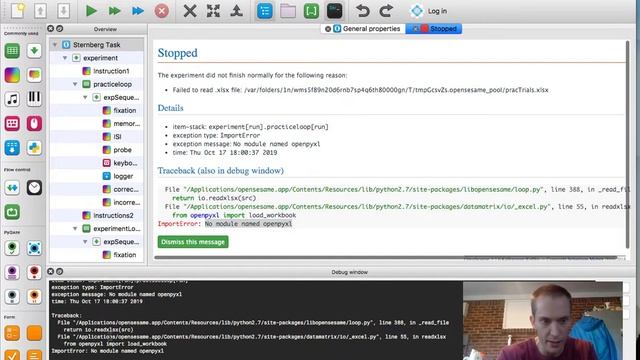Image resolution: width=640 pixels, height=360 pixels.
Task: Select the blue PyGaze drift correct item
Action: tap(34, 248)
